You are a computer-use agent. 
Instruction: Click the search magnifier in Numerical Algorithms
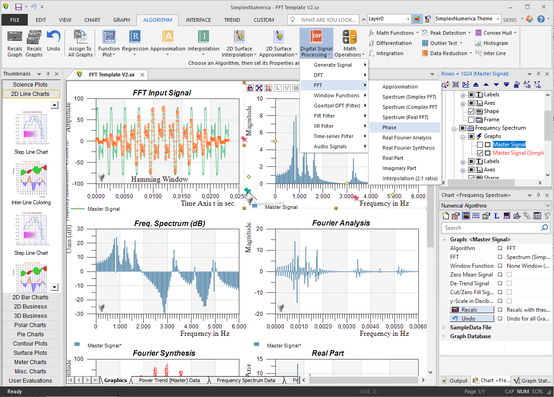point(544,227)
